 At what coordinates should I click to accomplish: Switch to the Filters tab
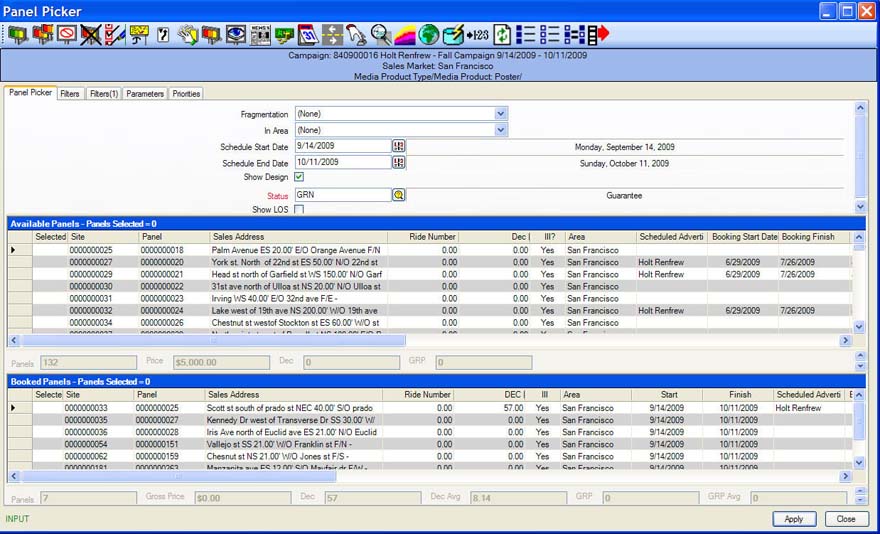coord(70,94)
